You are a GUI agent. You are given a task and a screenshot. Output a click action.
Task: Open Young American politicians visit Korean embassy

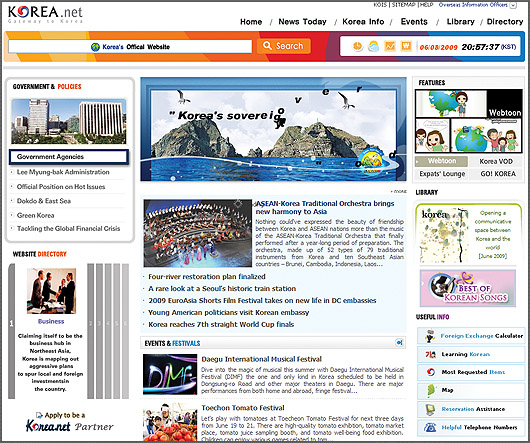tap(228, 313)
